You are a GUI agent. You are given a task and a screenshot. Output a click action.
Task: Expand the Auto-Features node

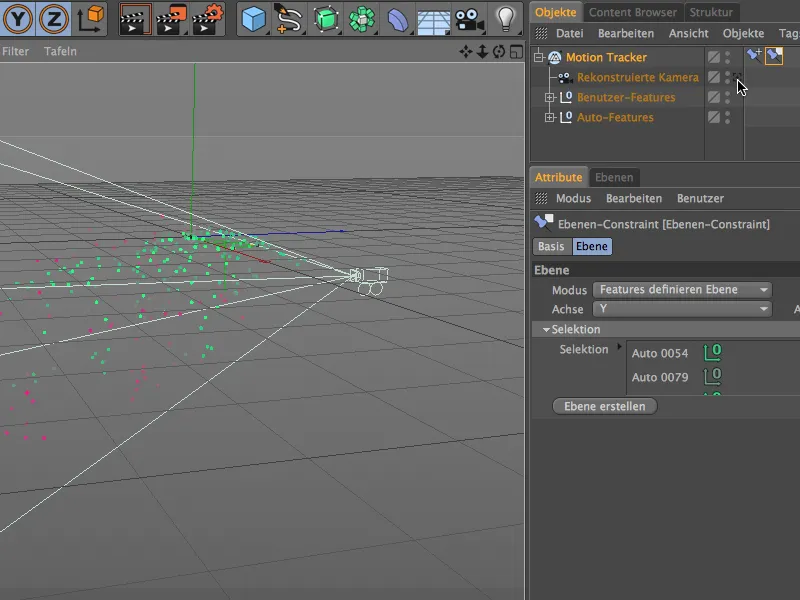(x=549, y=117)
